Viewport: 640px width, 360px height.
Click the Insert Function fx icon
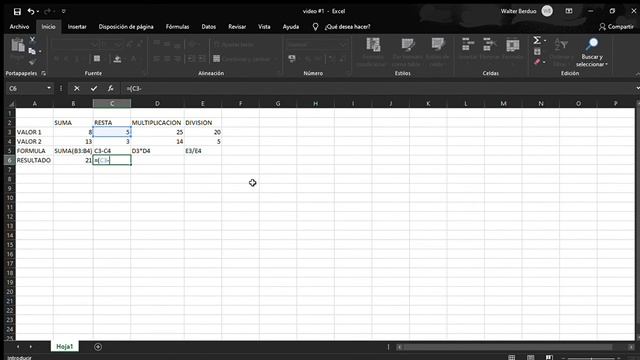click(x=111, y=88)
